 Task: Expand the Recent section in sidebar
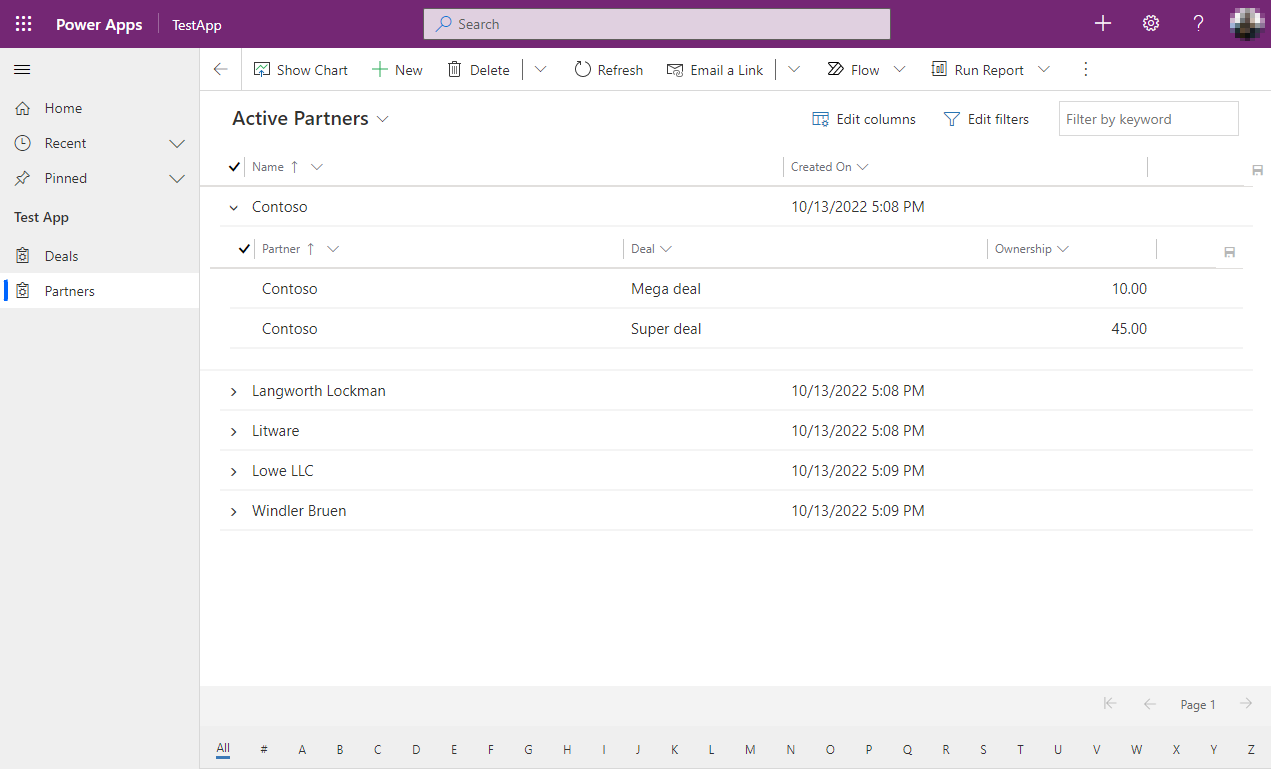[177, 144]
